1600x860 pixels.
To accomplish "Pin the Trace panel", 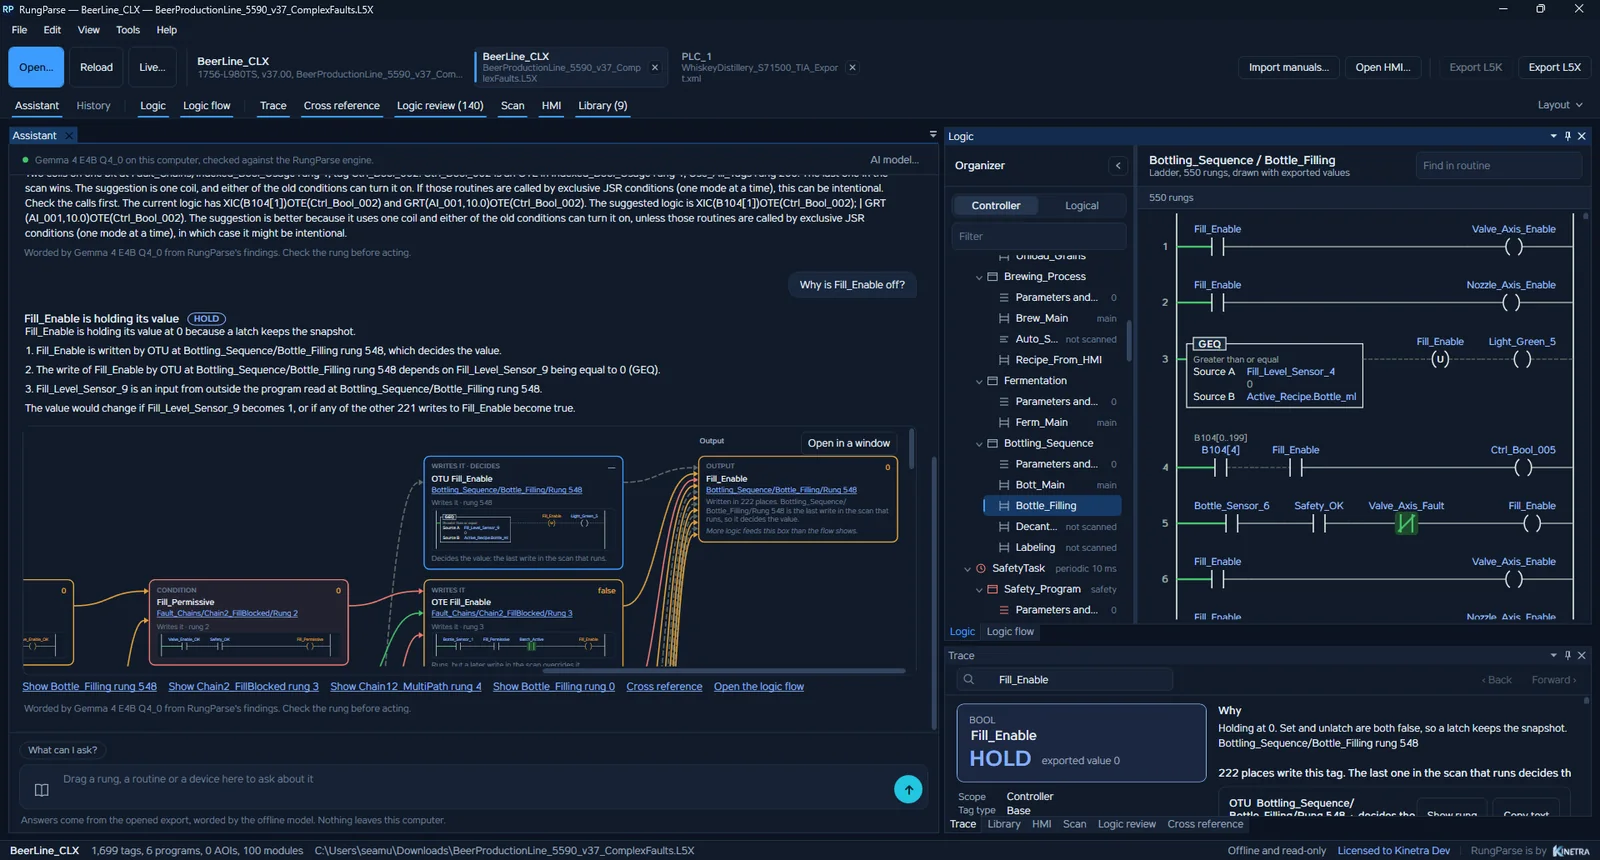I will pyautogui.click(x=1567, y=655).
